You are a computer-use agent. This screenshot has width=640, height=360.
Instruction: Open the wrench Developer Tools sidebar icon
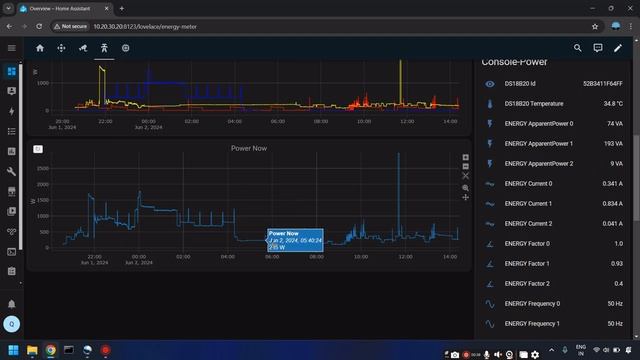tap(11, 171)
